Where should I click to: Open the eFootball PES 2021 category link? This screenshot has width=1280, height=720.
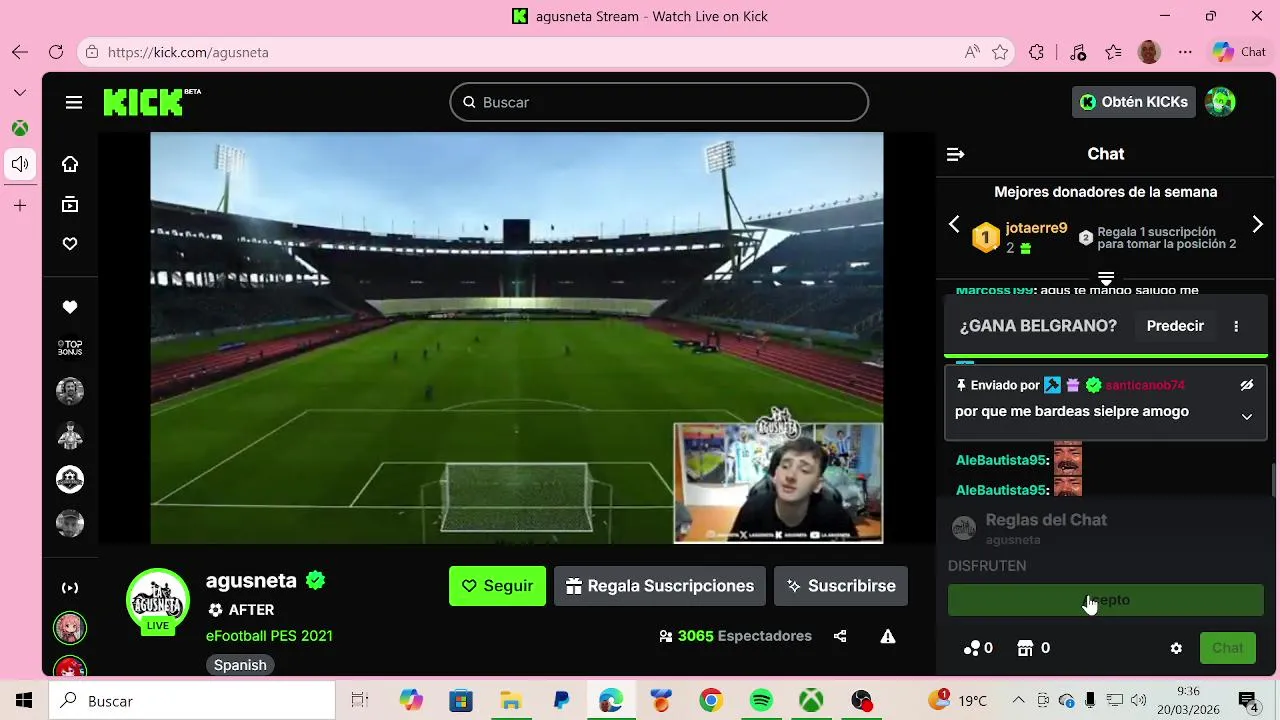269,636
